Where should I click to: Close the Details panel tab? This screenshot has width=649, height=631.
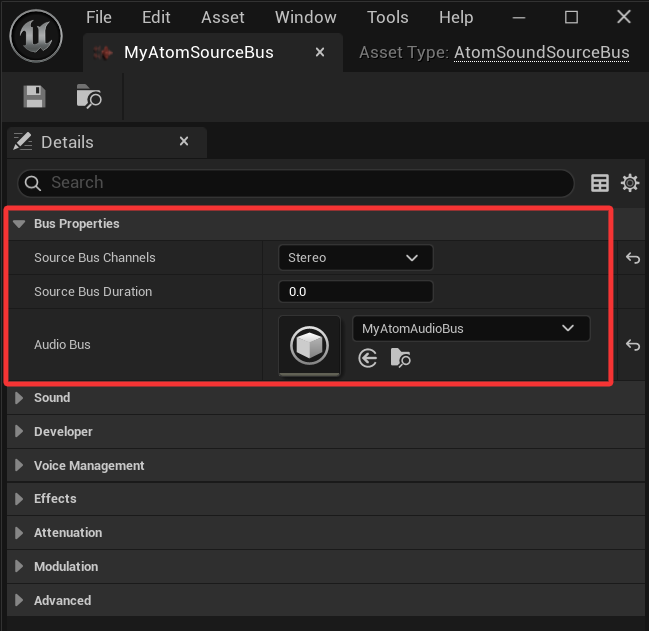click(x=184, y=142)
